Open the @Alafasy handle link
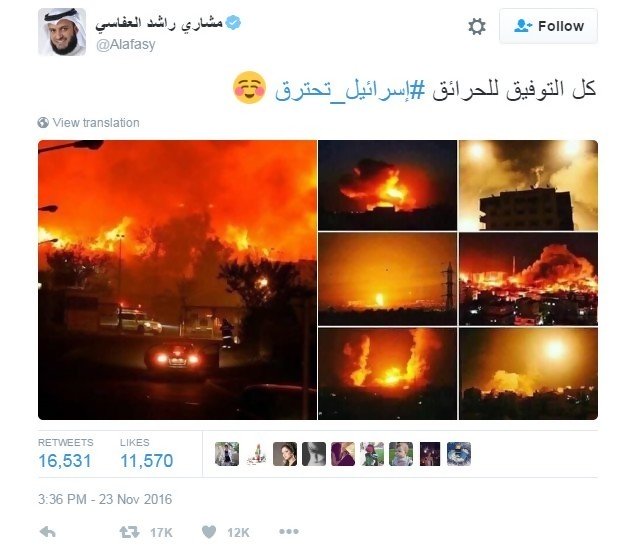This screenshot has width=635, height=547. point(126,44)
